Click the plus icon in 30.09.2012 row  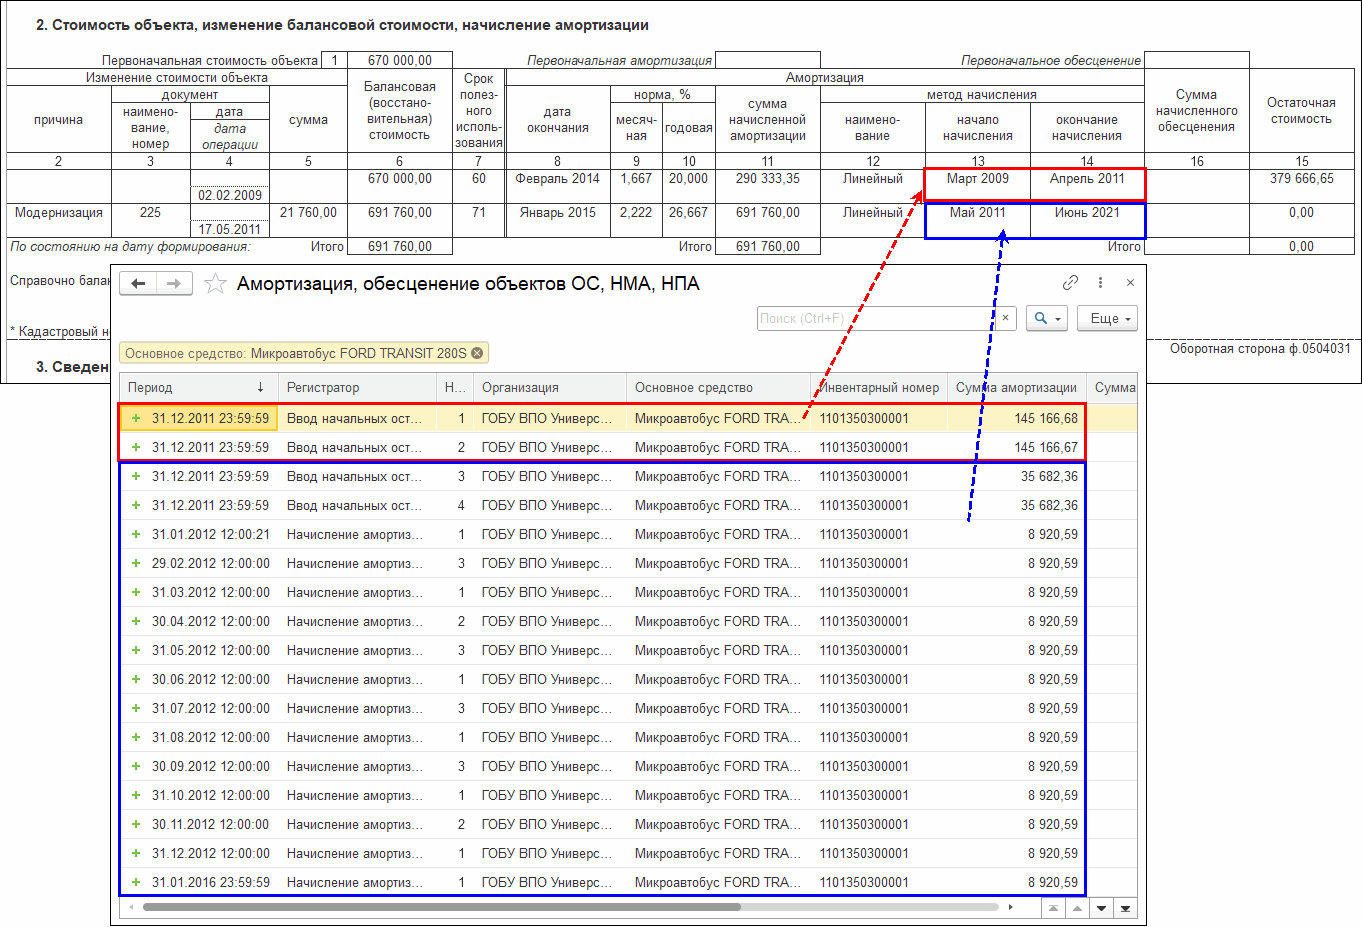[x=136, y=766]
